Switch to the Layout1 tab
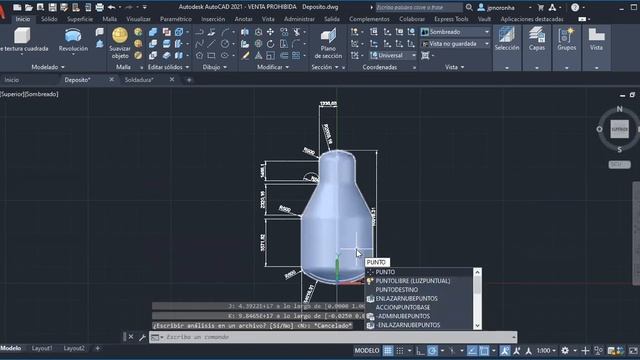 coord(42,349)
